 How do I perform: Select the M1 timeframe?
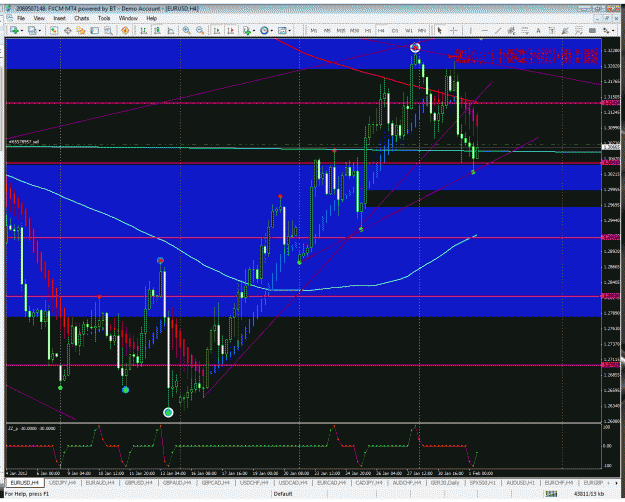(314, 31)
